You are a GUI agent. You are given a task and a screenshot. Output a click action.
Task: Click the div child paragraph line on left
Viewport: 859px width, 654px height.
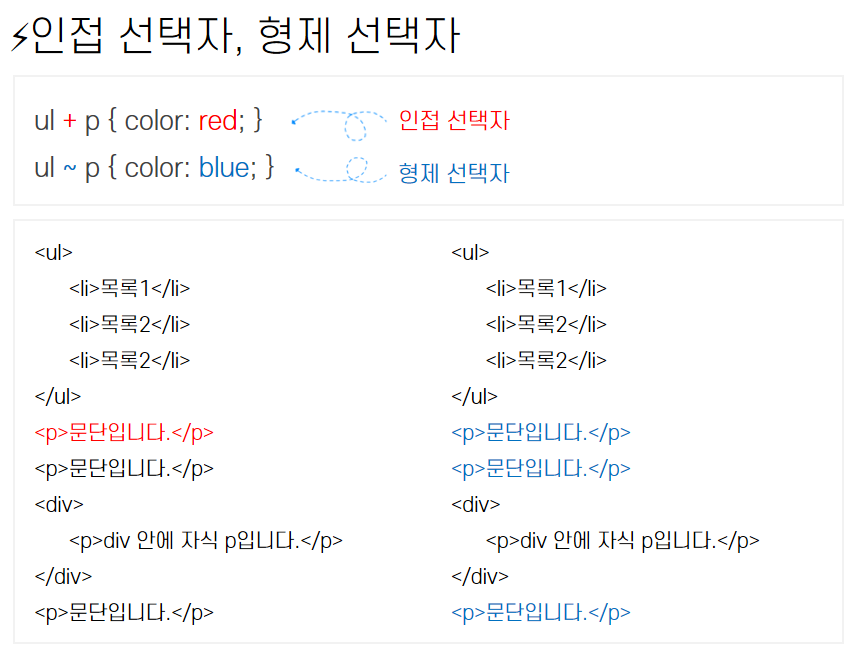[x=206, y=541]
